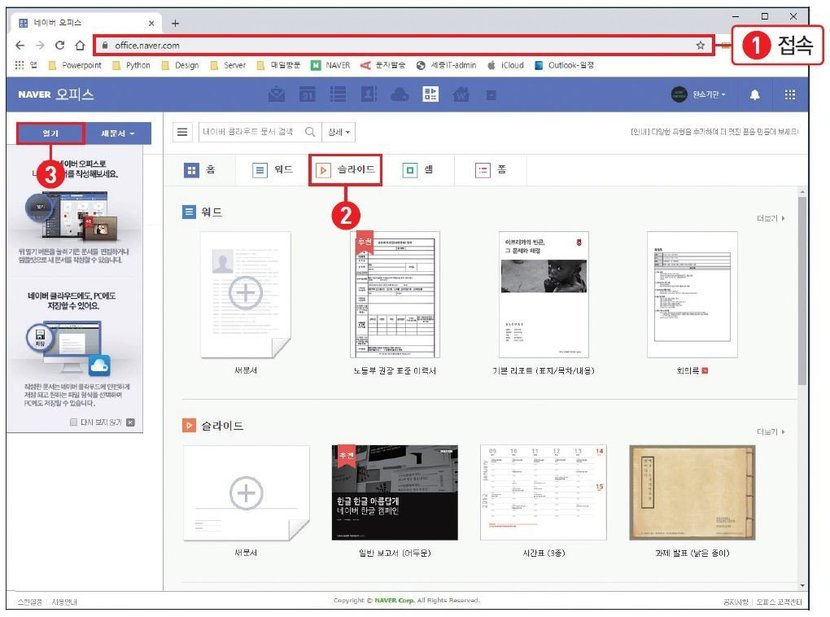
Task: Open the 시간표 (3종) slide template
Action: pos(543,493)
